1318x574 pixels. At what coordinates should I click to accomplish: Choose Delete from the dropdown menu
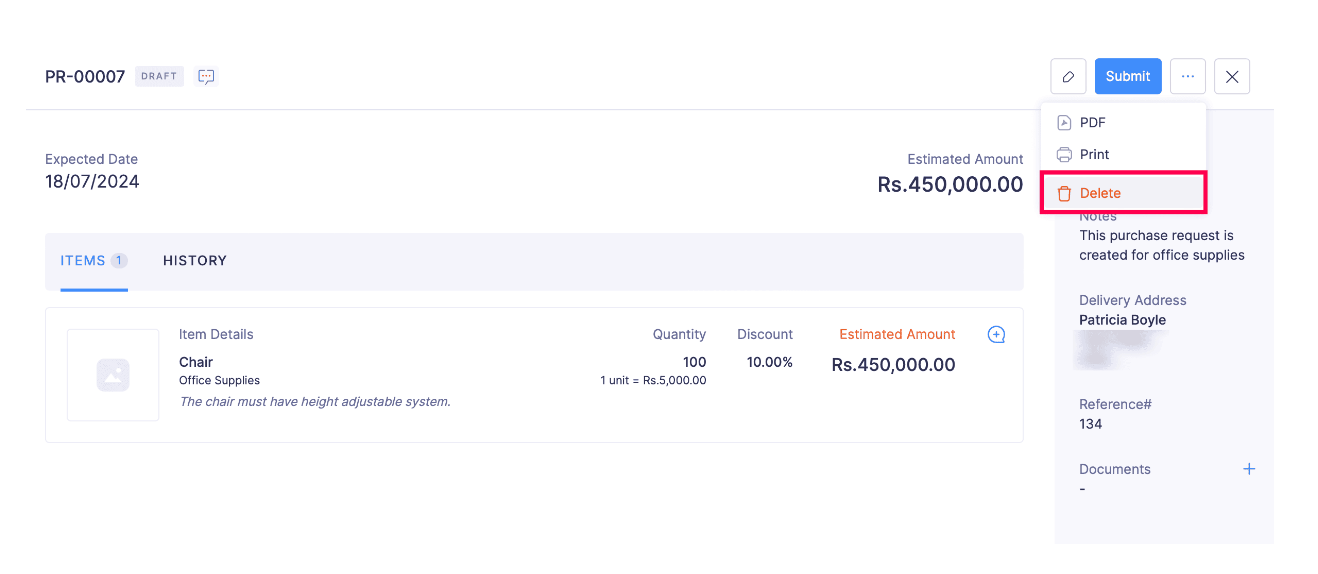tap(1100, 193)
